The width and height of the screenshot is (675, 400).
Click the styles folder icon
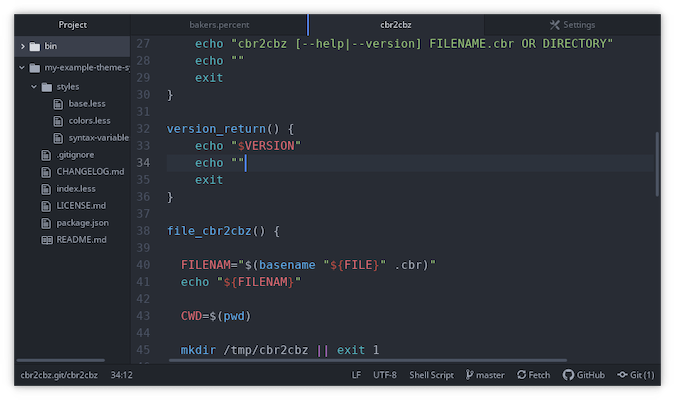tap(47, 87)
